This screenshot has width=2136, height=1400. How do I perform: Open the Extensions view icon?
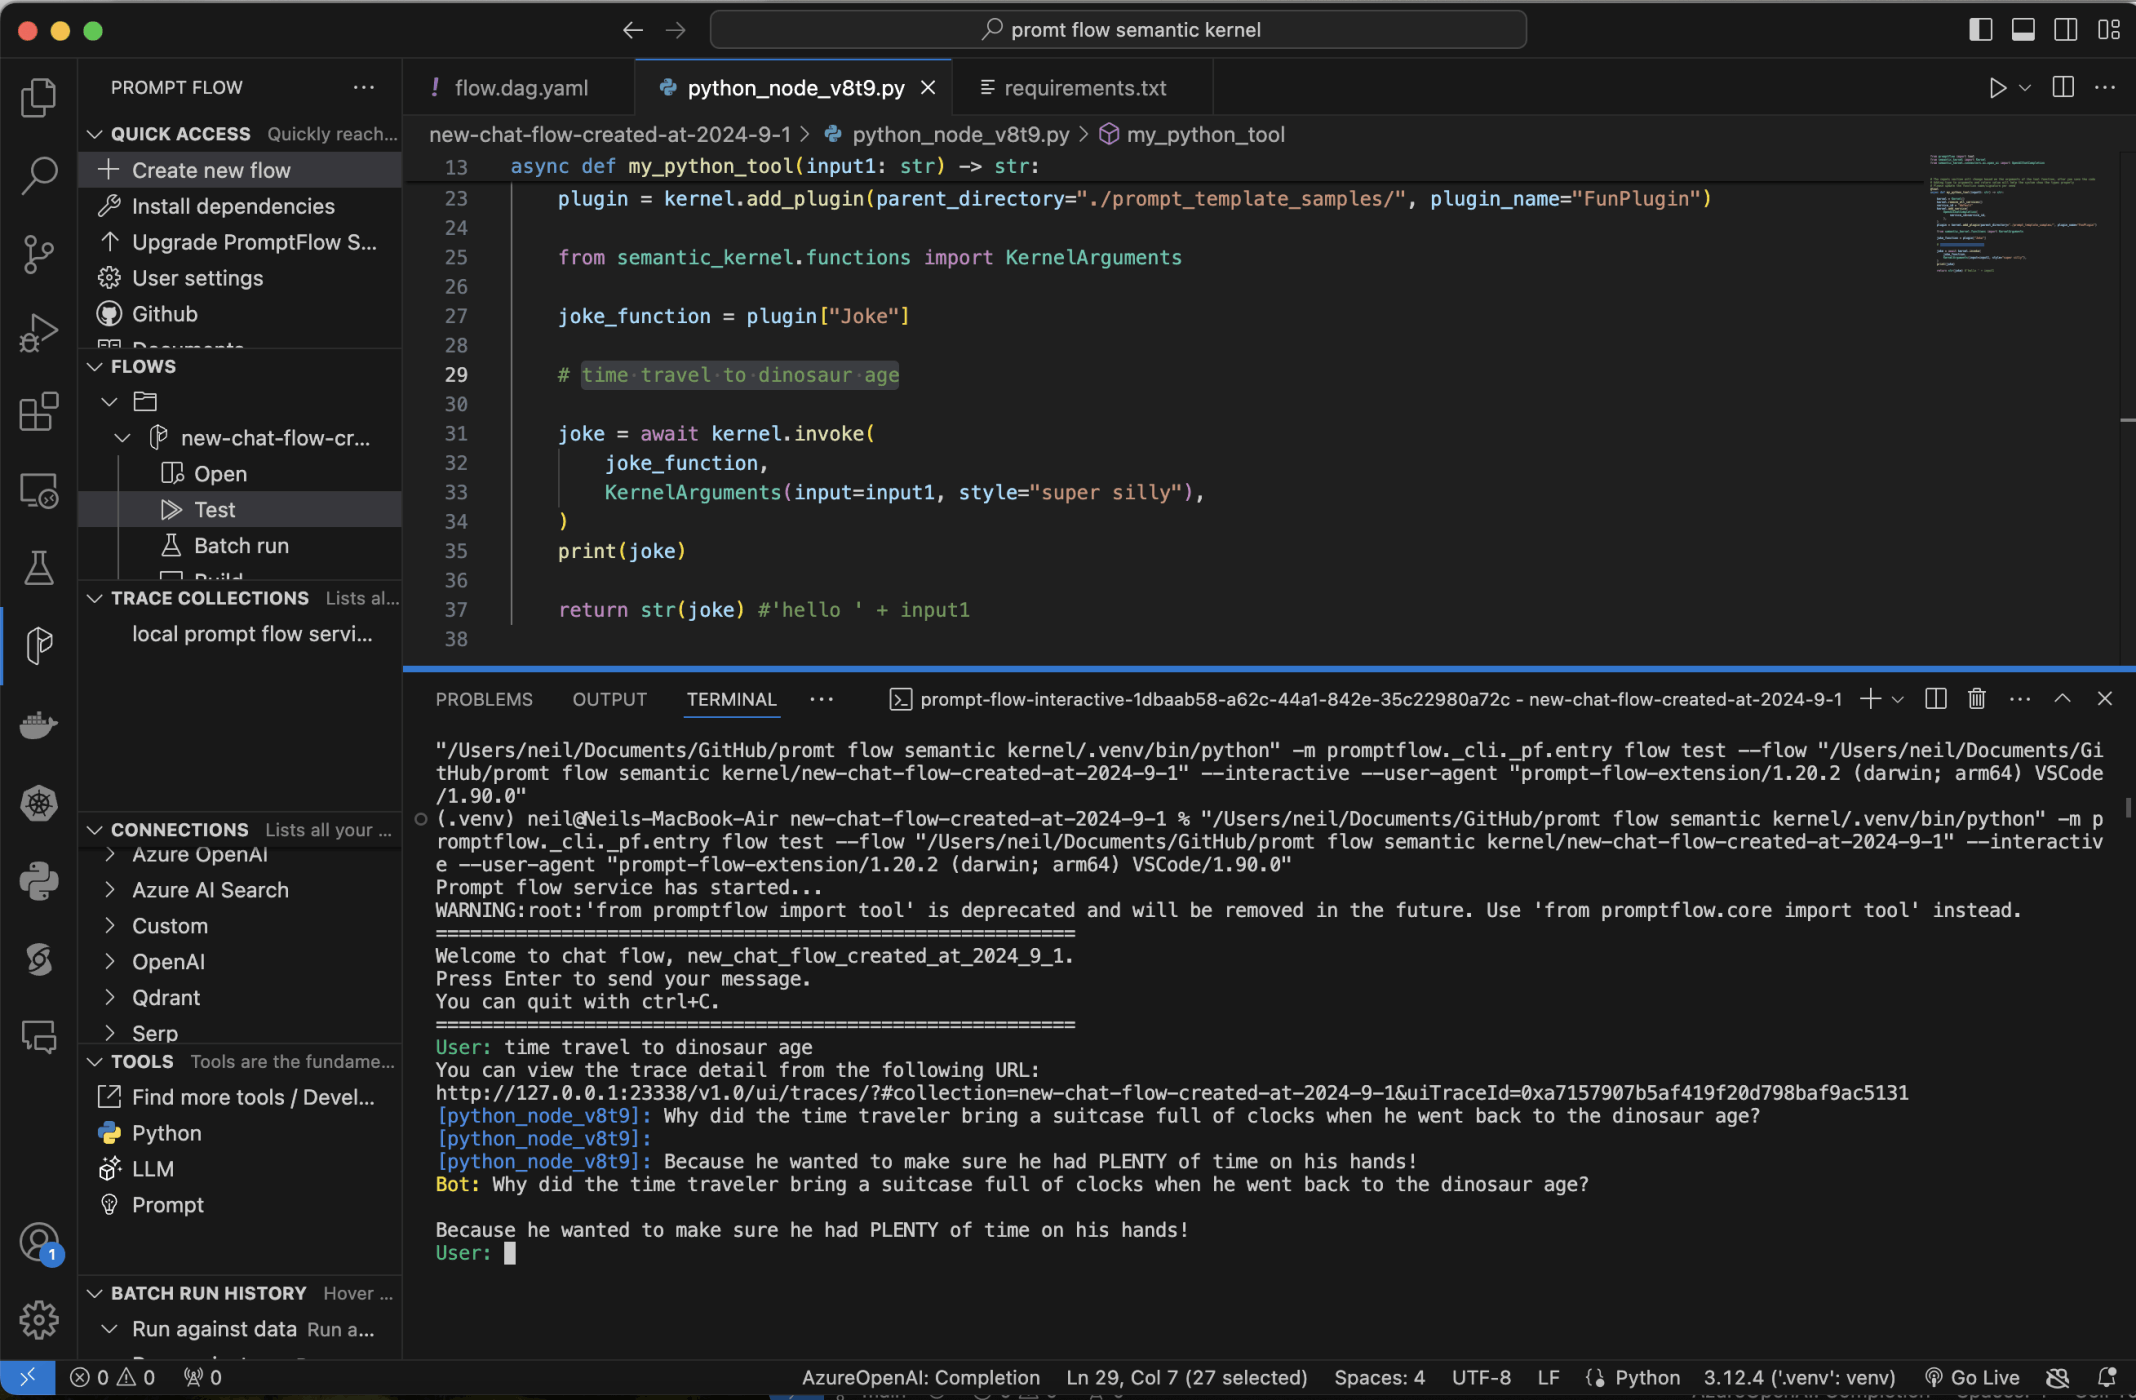click(x=39, y=411)
